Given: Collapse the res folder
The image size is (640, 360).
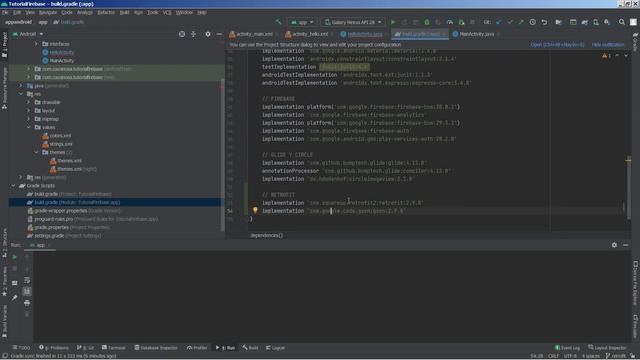Looking at the screenshot, I should point(21,94).
